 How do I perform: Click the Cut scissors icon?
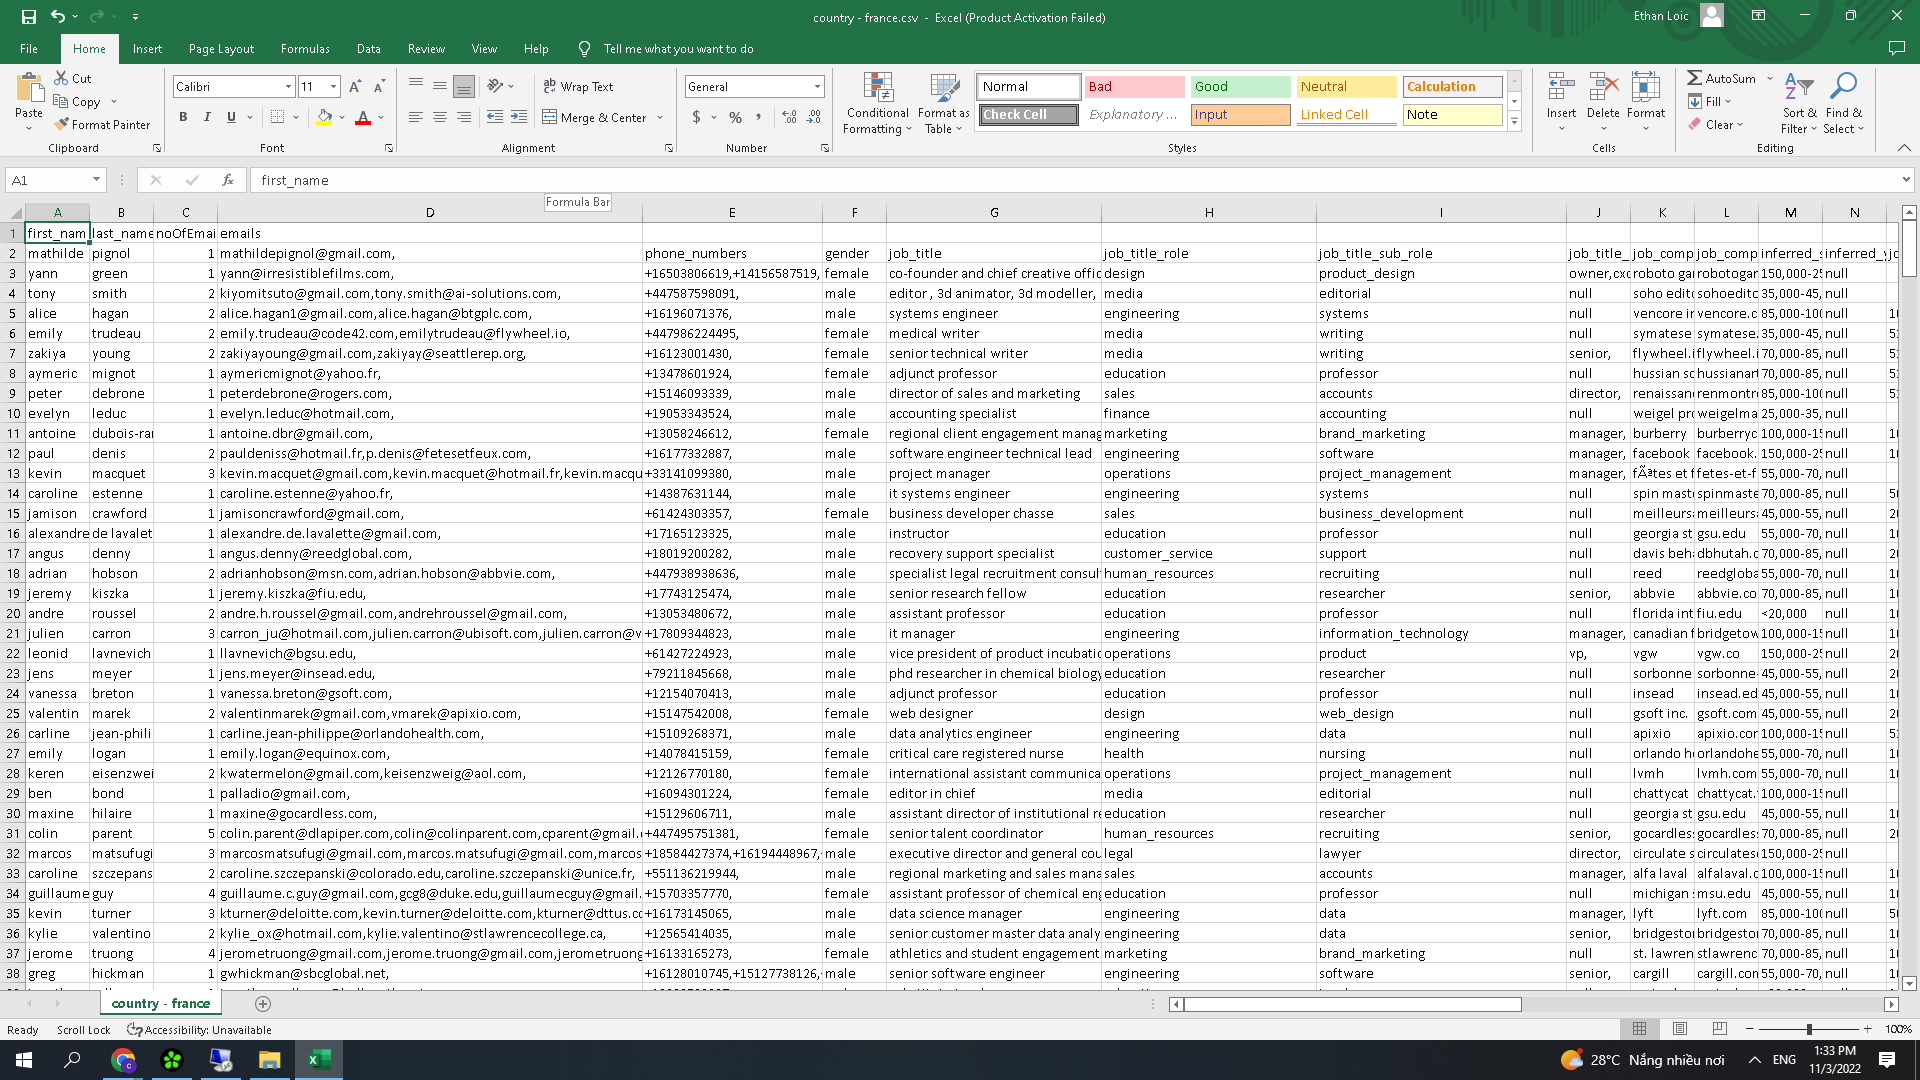[x=61, y=78]
